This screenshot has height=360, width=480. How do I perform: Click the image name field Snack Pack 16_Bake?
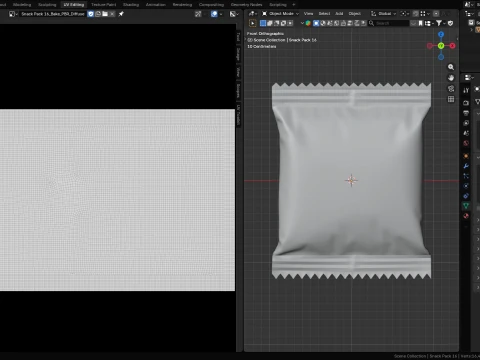click(x=53, y=14)
